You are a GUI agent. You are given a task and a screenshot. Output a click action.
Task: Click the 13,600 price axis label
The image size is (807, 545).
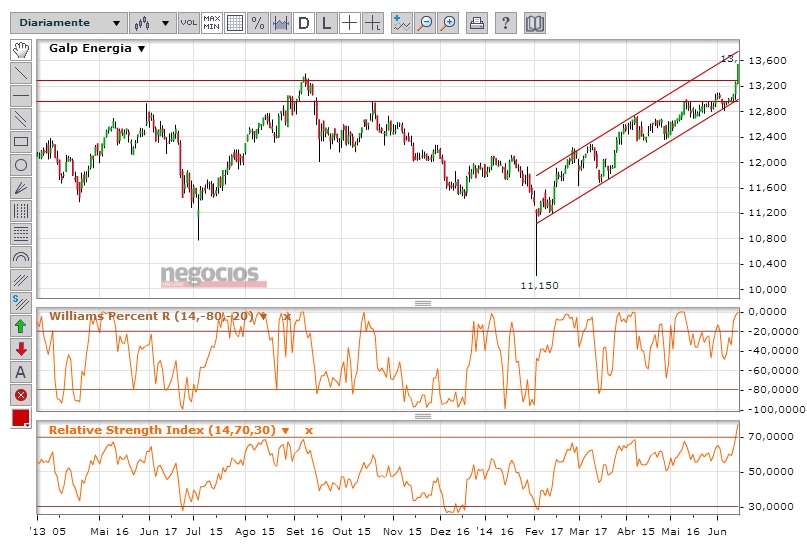pyautogui.click(x=767, y=61)
